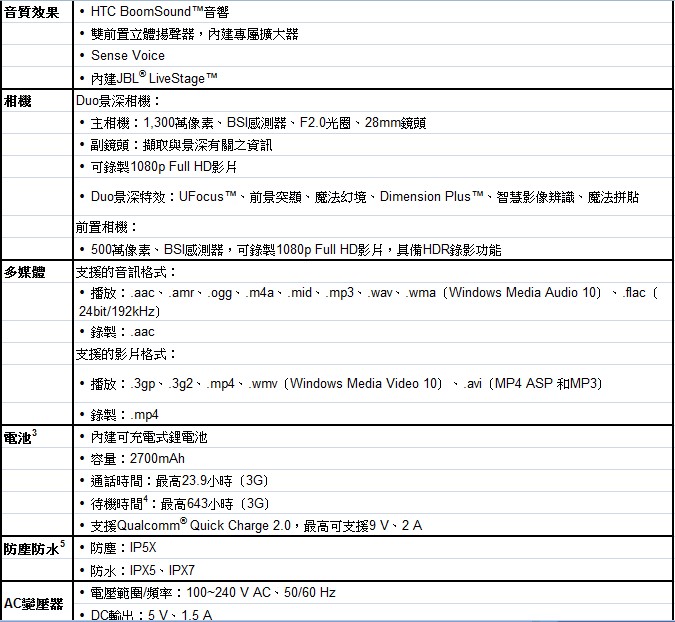The width and height of the screenshot is (675, 622).
Task: Click 支援的影片格式： heading
Action: pos(126,354)
